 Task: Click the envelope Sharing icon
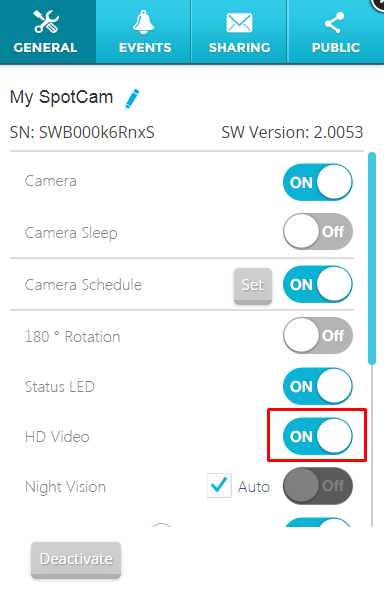(239, 23)
